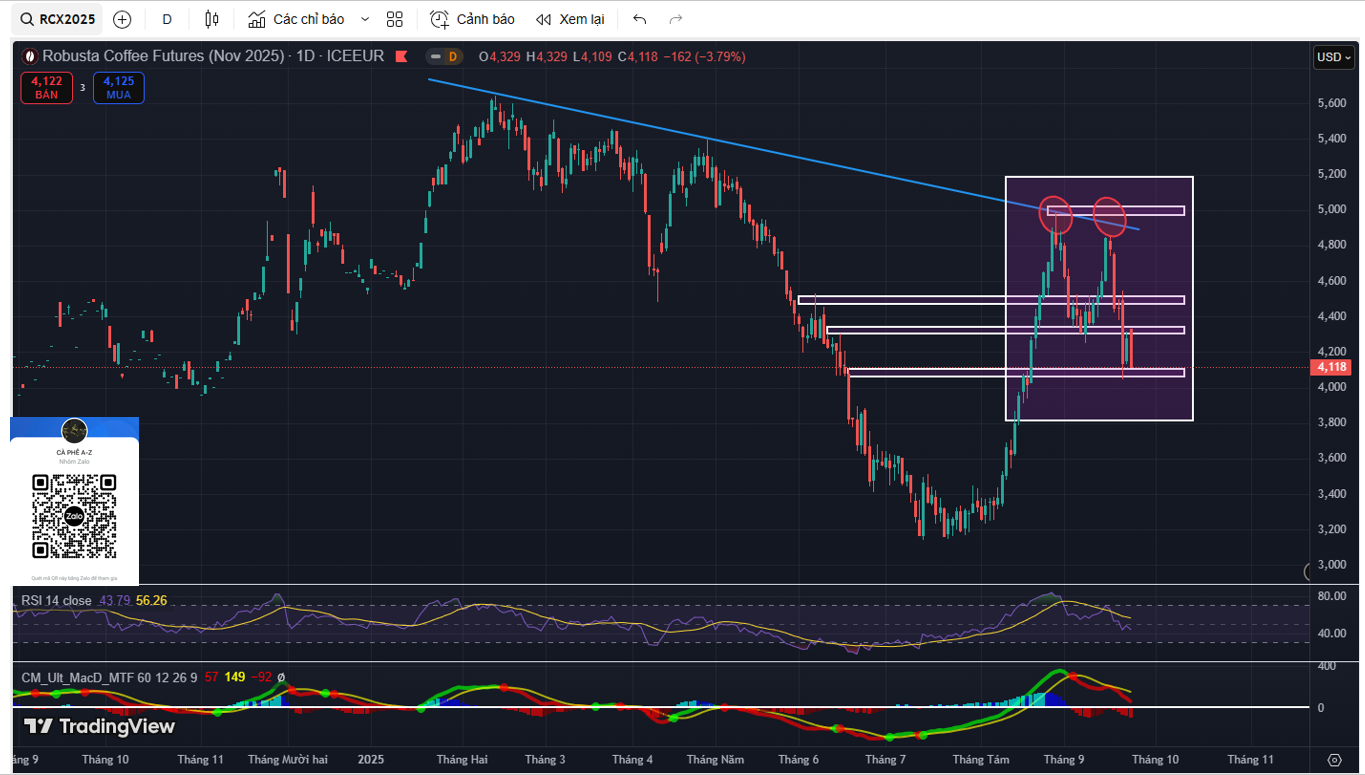This screenshot has width=1365, height=775.
Task: Click the TradingView logo
Action: 99,727
